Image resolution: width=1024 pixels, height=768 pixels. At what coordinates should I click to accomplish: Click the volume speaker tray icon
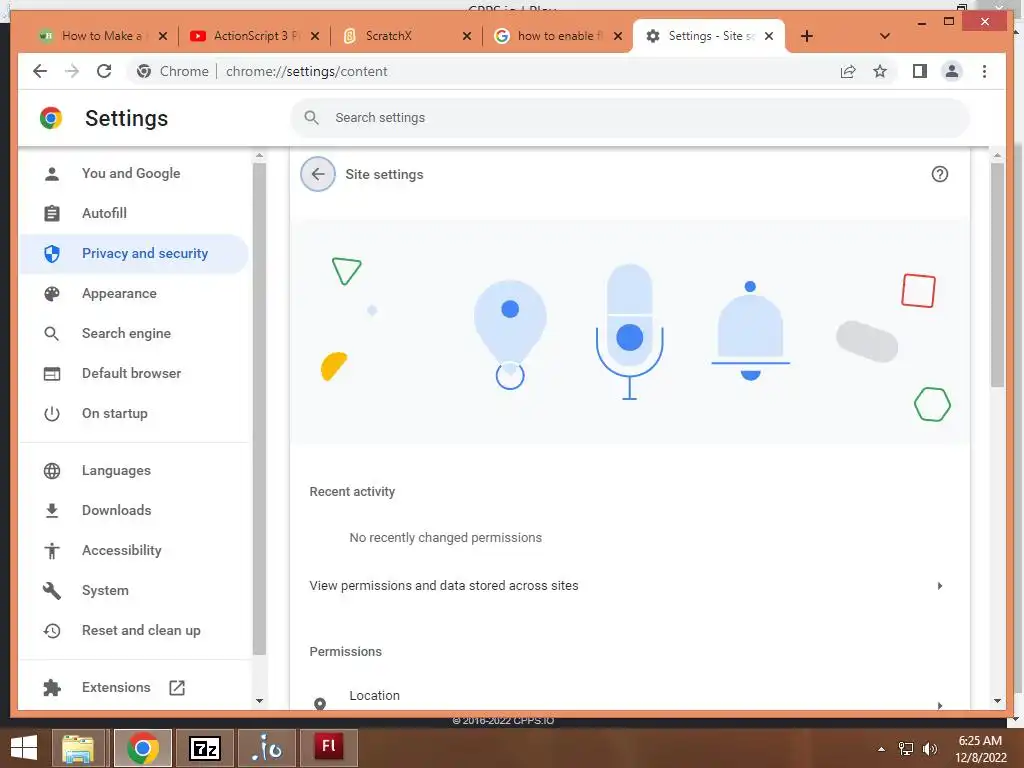929,749
